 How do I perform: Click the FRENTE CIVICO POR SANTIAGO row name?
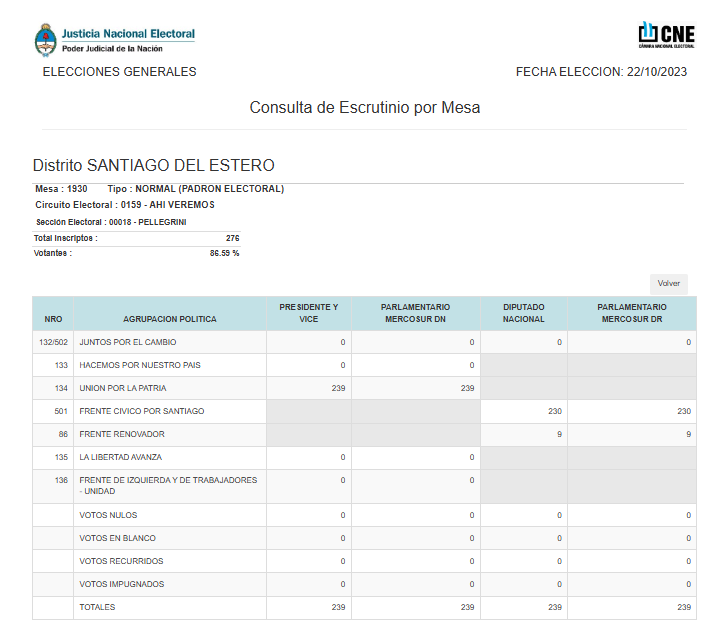pyautogui.click(x=141, y=411)
